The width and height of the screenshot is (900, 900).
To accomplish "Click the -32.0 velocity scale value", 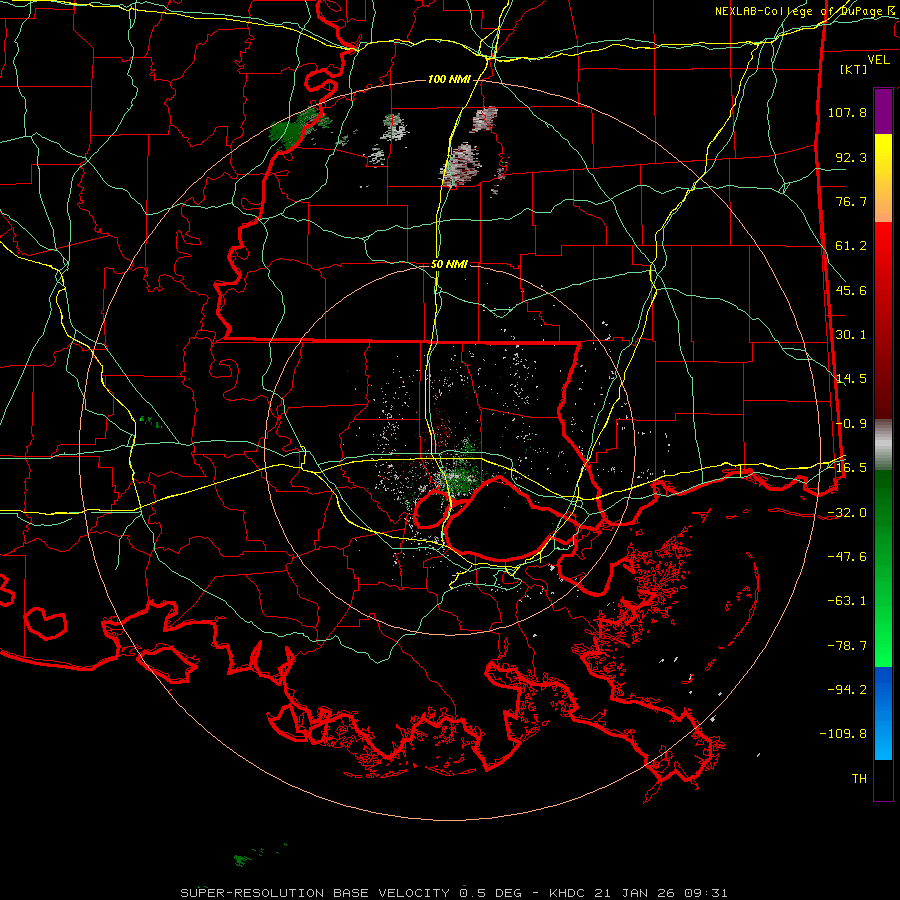I will point(847,513).
